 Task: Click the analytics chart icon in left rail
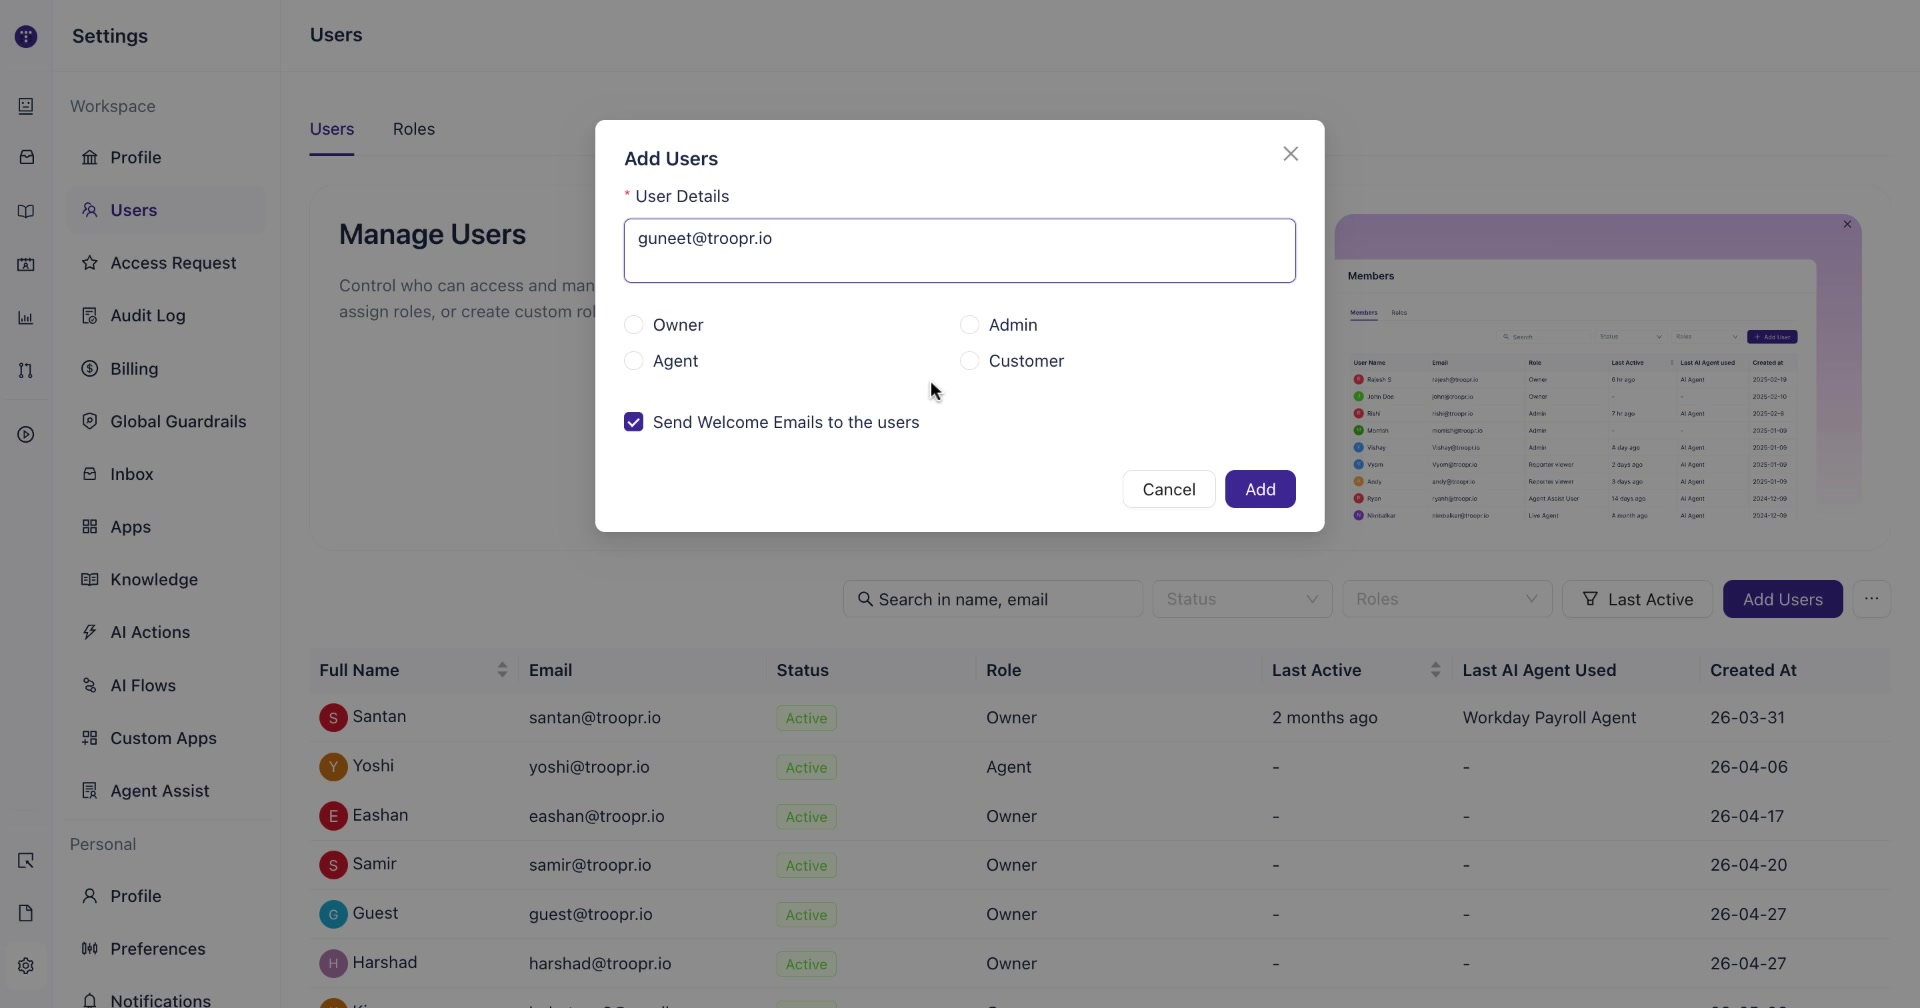pyautogui.click(x=26, y=318)
